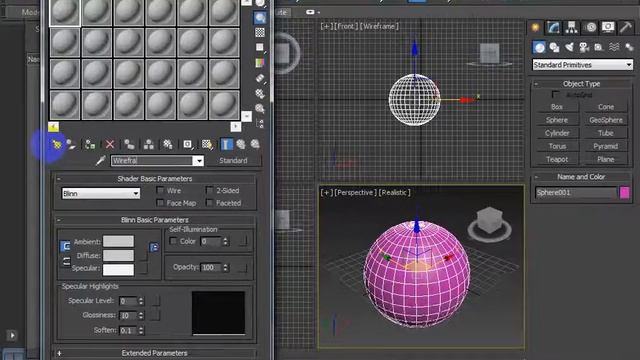Click the Ambient color swatch
Viewport: 640px width, 360px height.
(x=118, y=241)
